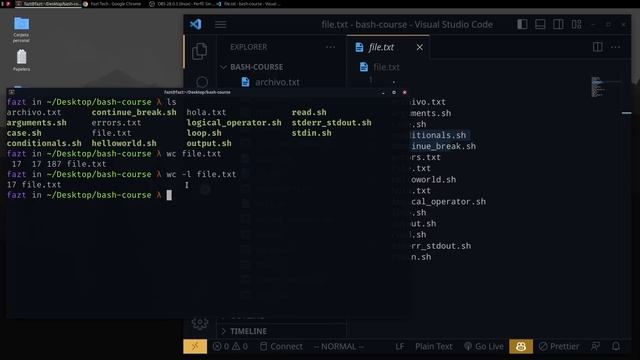Split the editor right

point(598,47)
